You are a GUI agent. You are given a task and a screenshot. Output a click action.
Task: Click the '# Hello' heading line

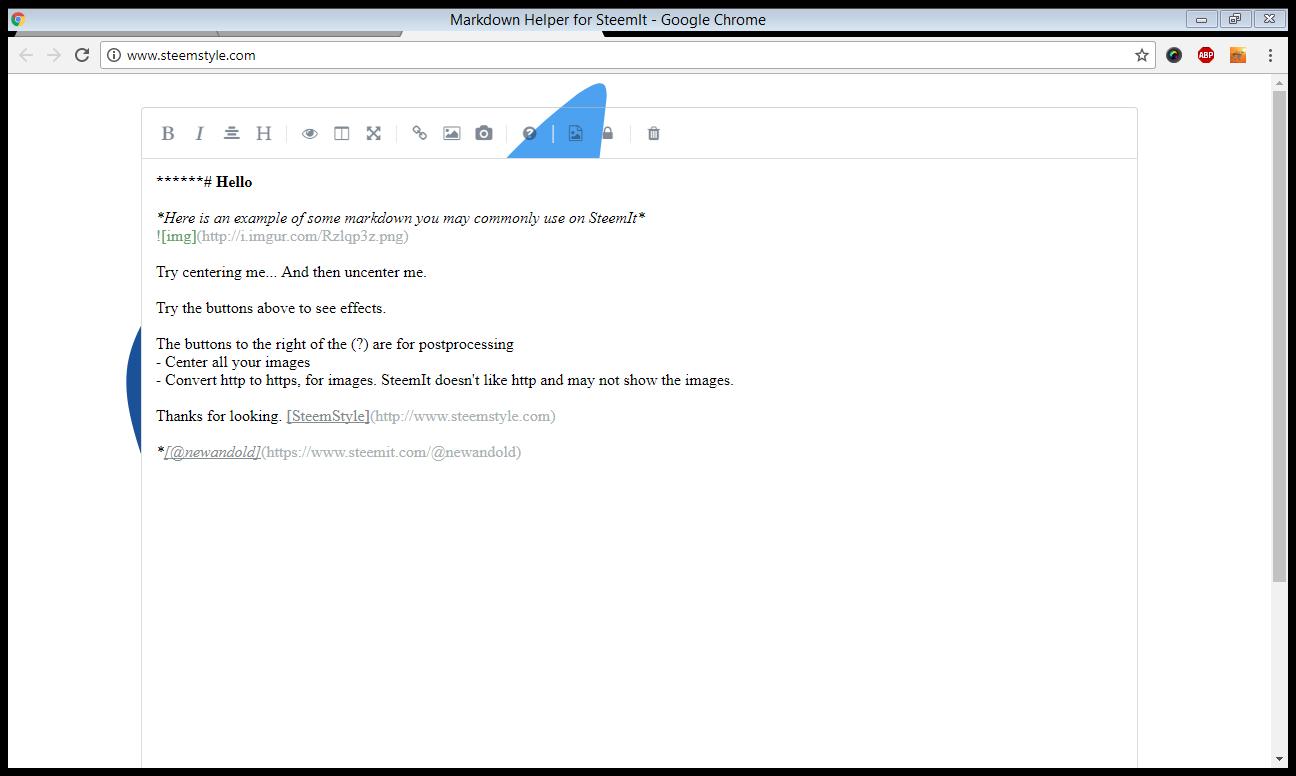[205, 182]
